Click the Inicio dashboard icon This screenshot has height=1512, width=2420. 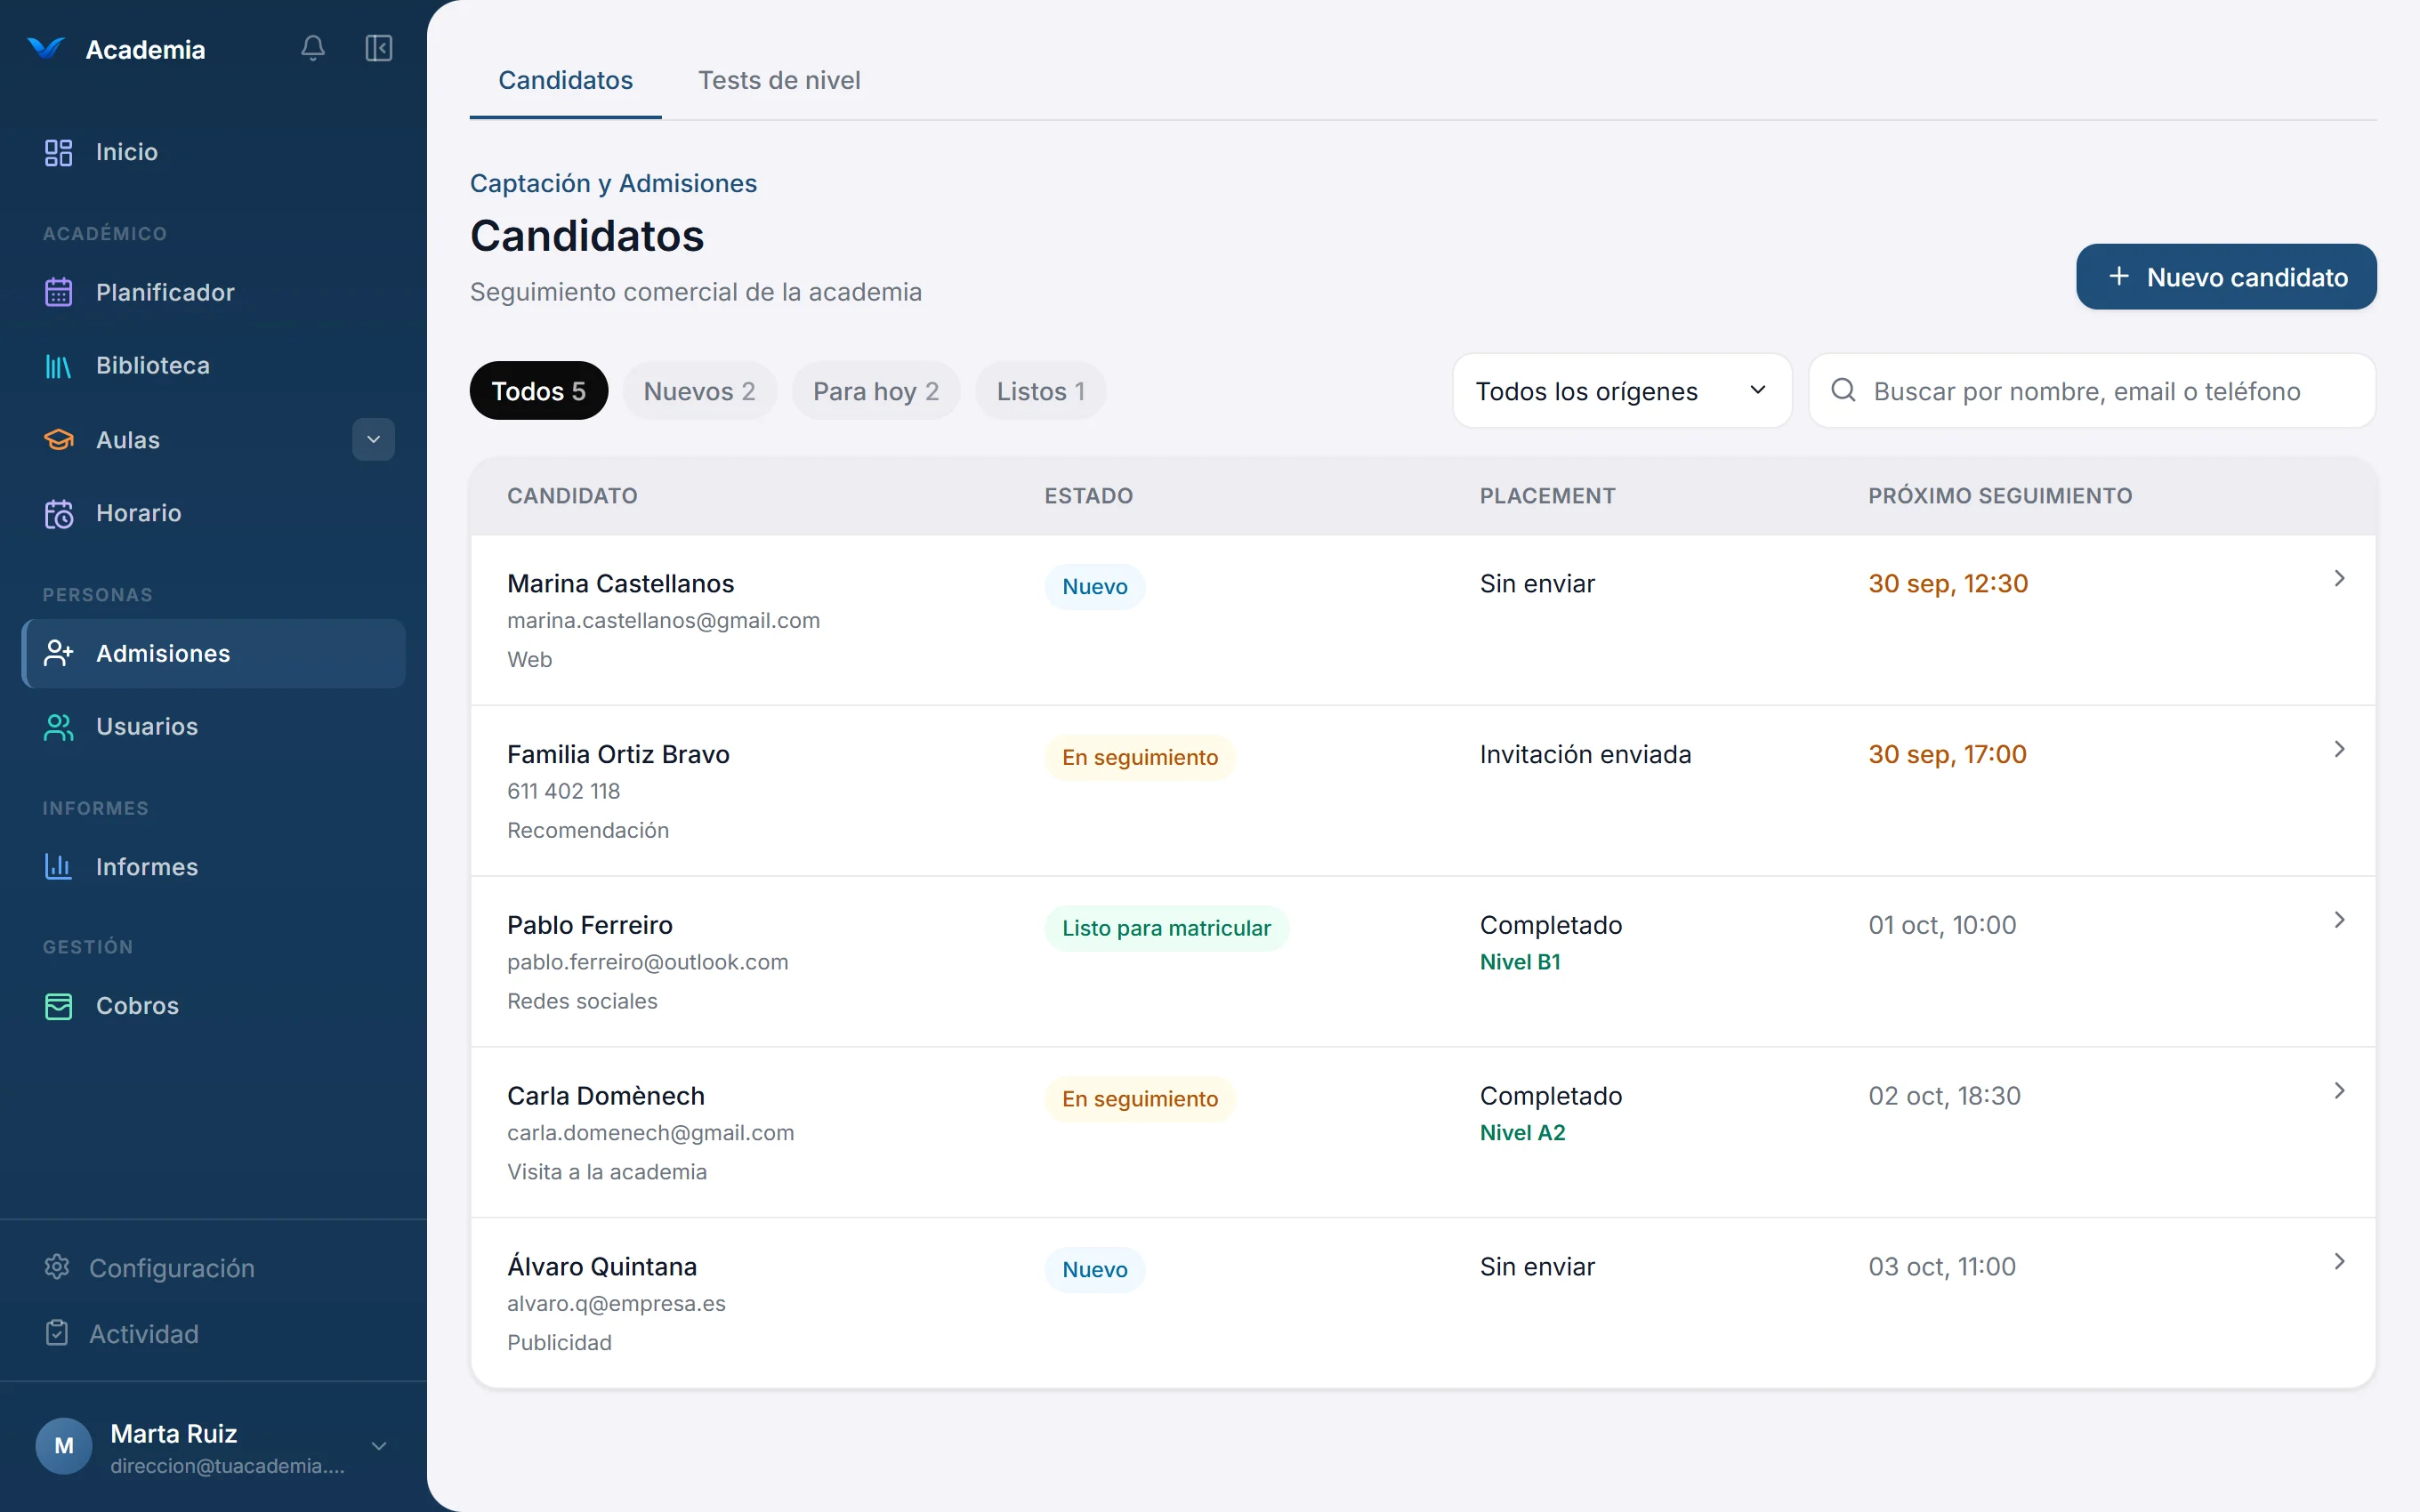tap(59, 152)
